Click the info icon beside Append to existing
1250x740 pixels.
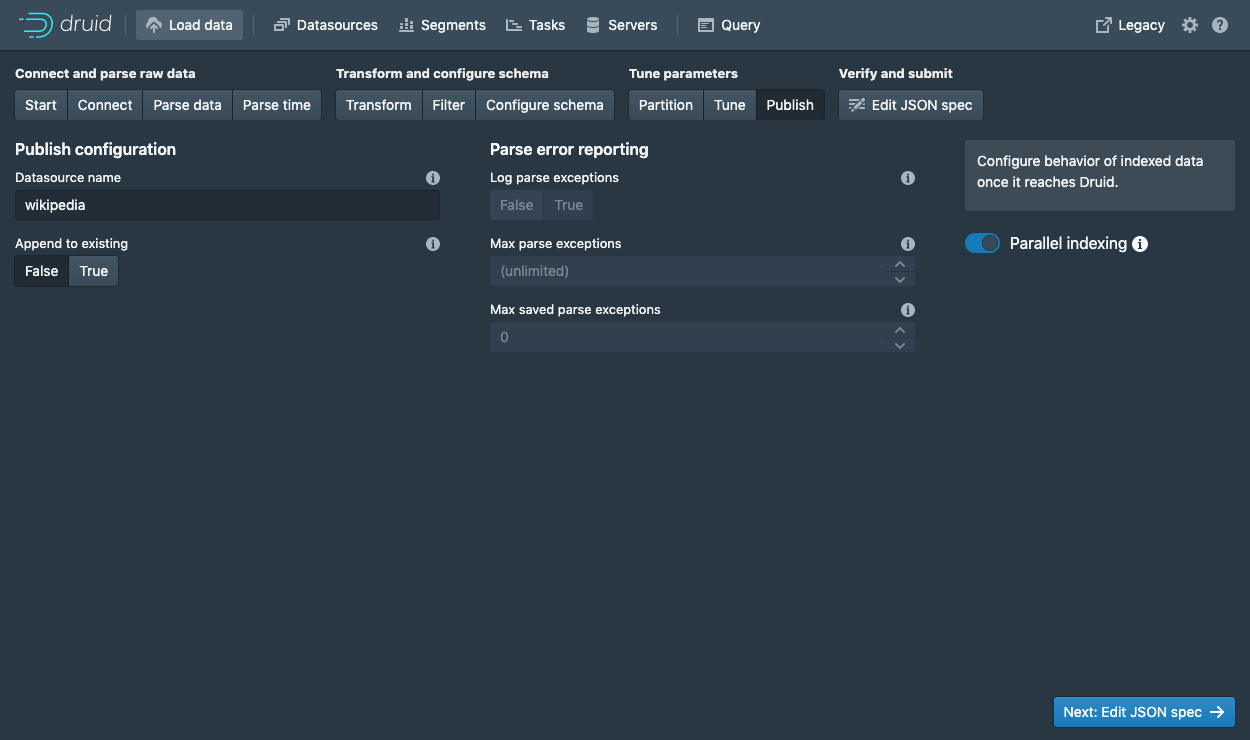[x=433, y=244]
